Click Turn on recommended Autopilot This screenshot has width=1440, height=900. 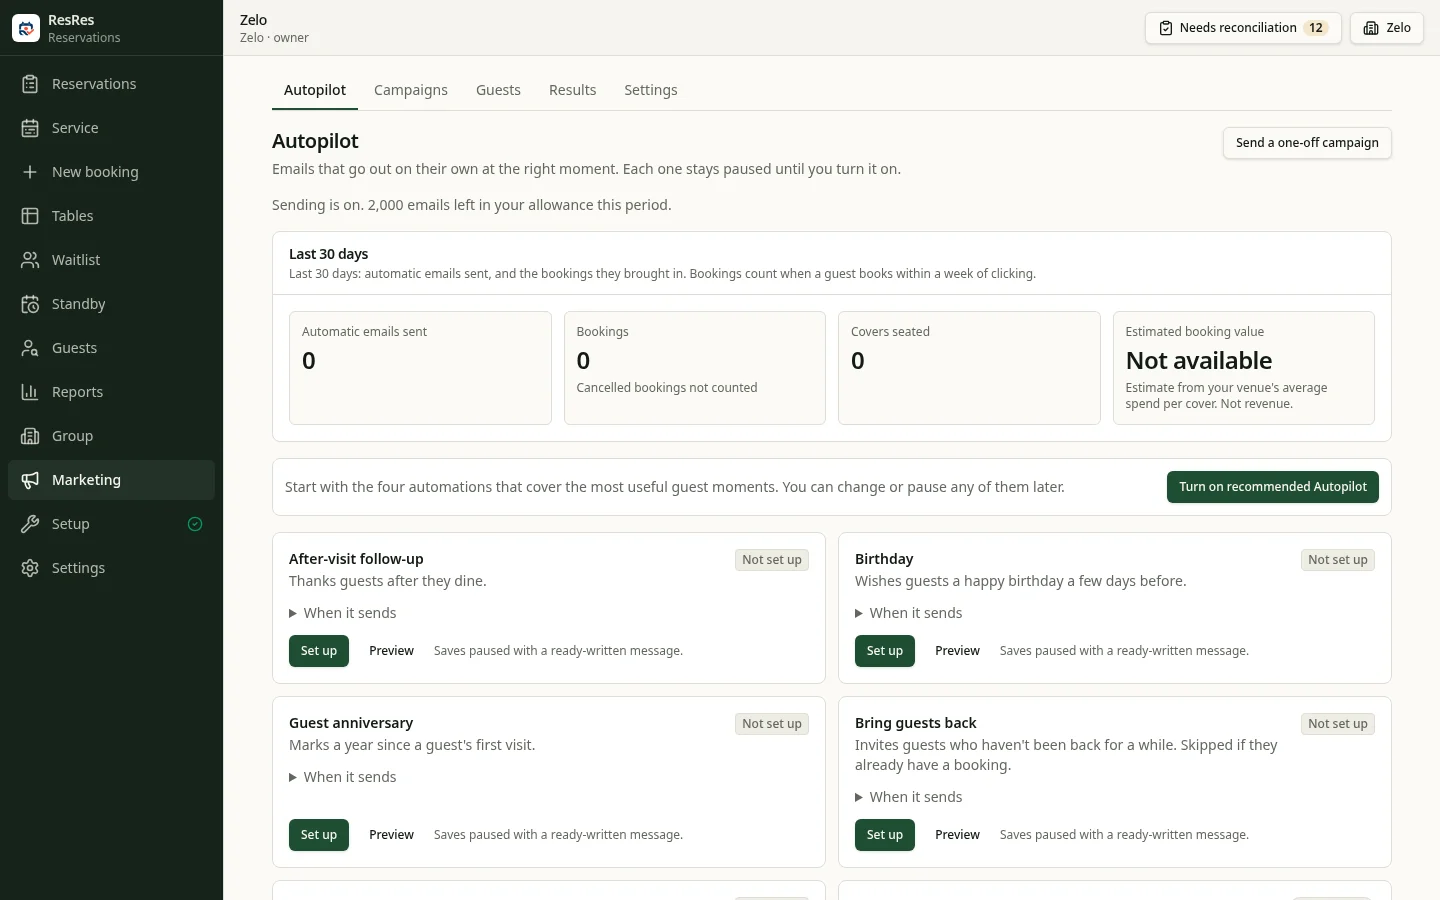[x=1273, y=487]
